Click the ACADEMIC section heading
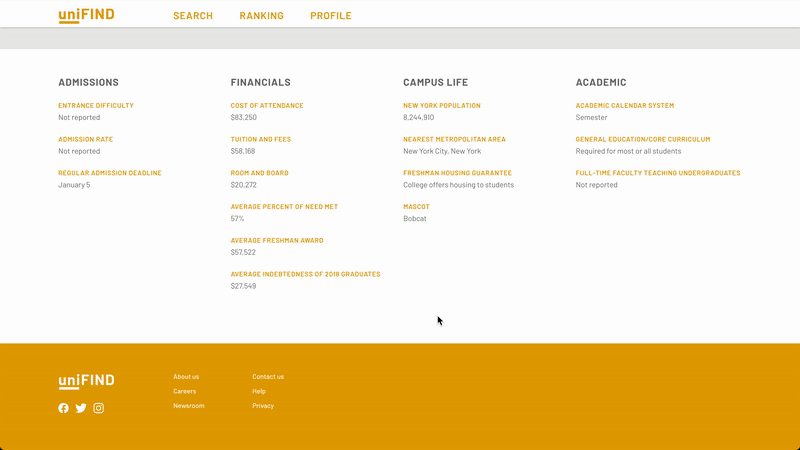Image resolution: width=800 pixels, height=450 pixels. (601, 82)
